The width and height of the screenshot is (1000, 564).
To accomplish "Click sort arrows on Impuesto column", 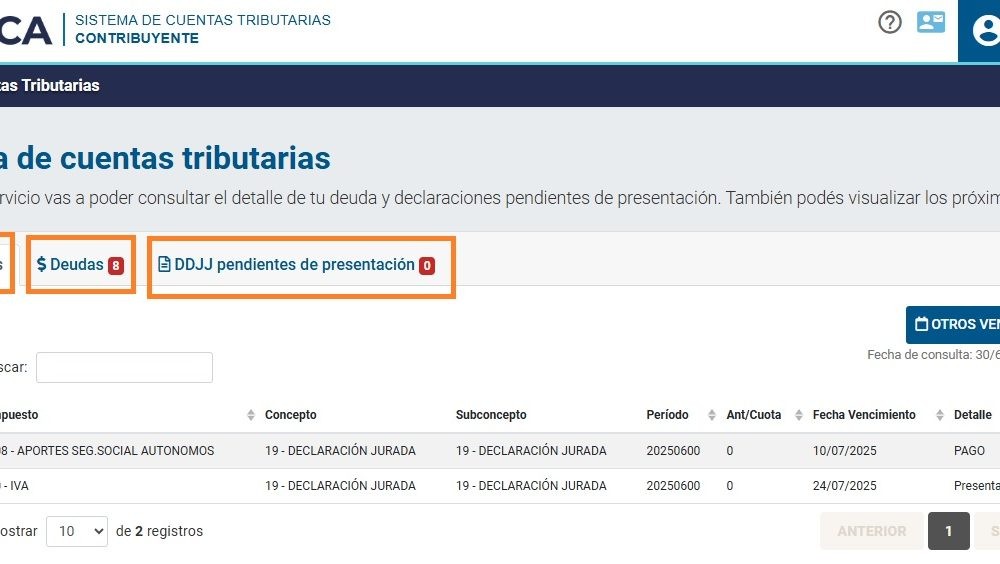I will point(251,415).
